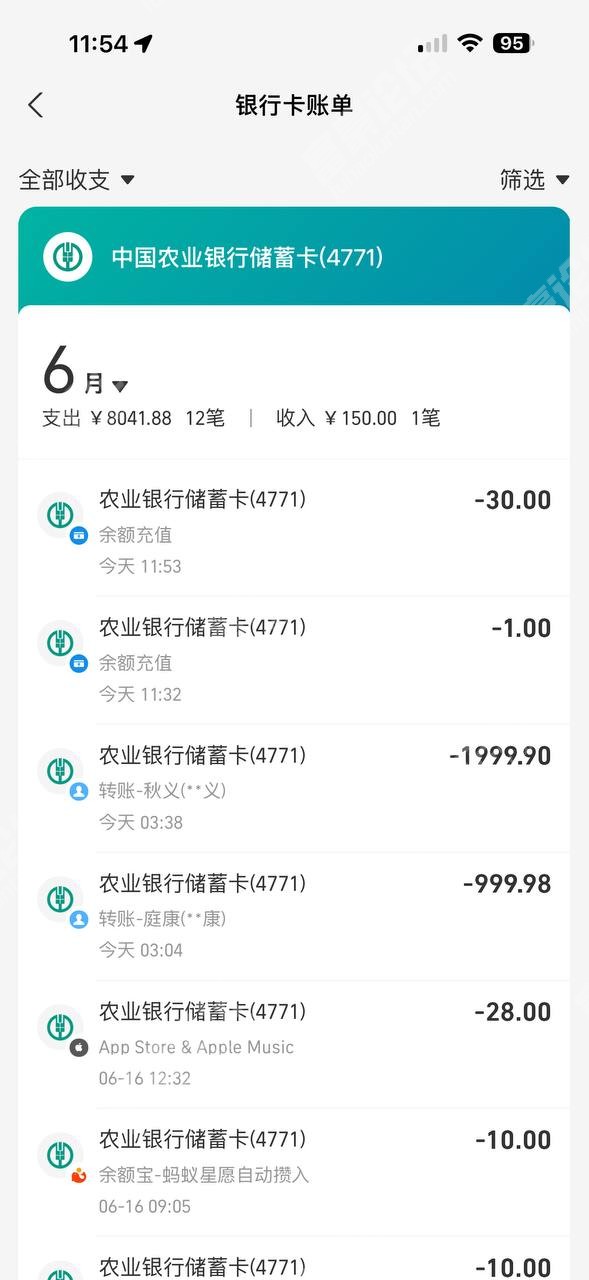Open the 中国农业银行储蓄卡(4771) card header
The height and width of the screenshot is (1280, 589).
[x=294, y=257]
